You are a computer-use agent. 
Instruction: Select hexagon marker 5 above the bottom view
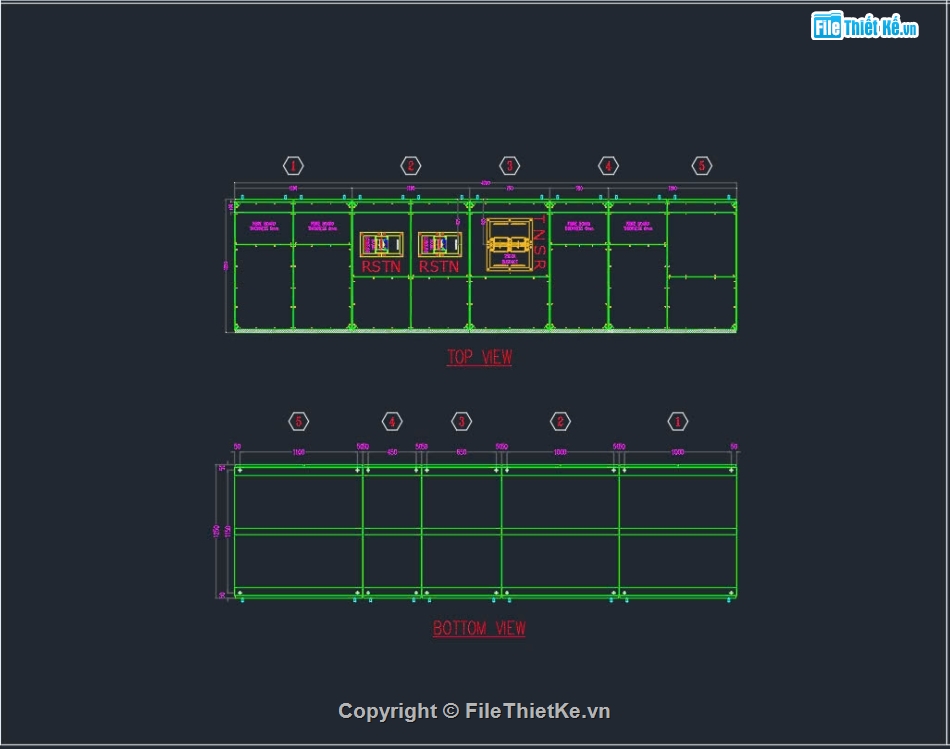(299, 421)
